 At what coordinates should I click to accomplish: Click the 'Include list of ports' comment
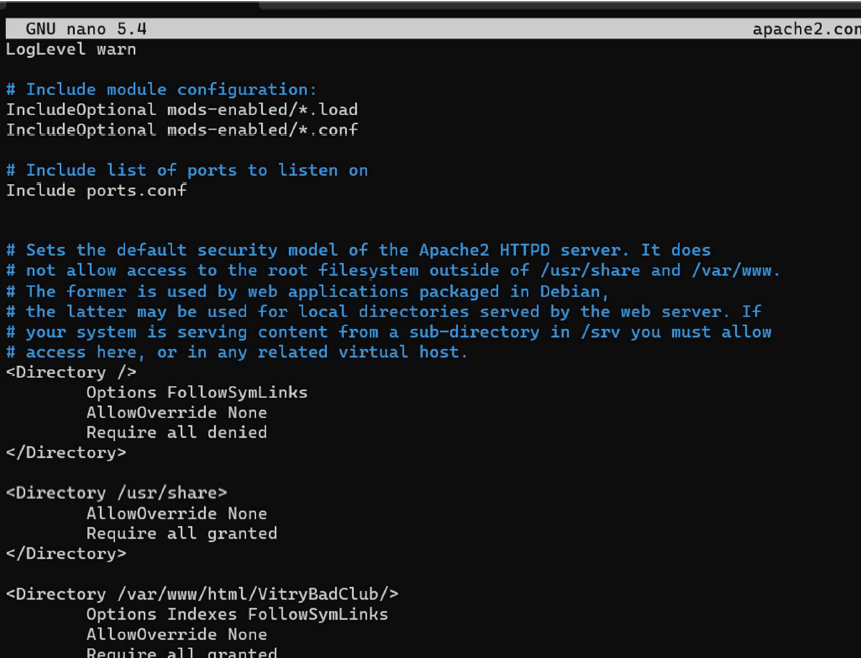pos(187,170)
